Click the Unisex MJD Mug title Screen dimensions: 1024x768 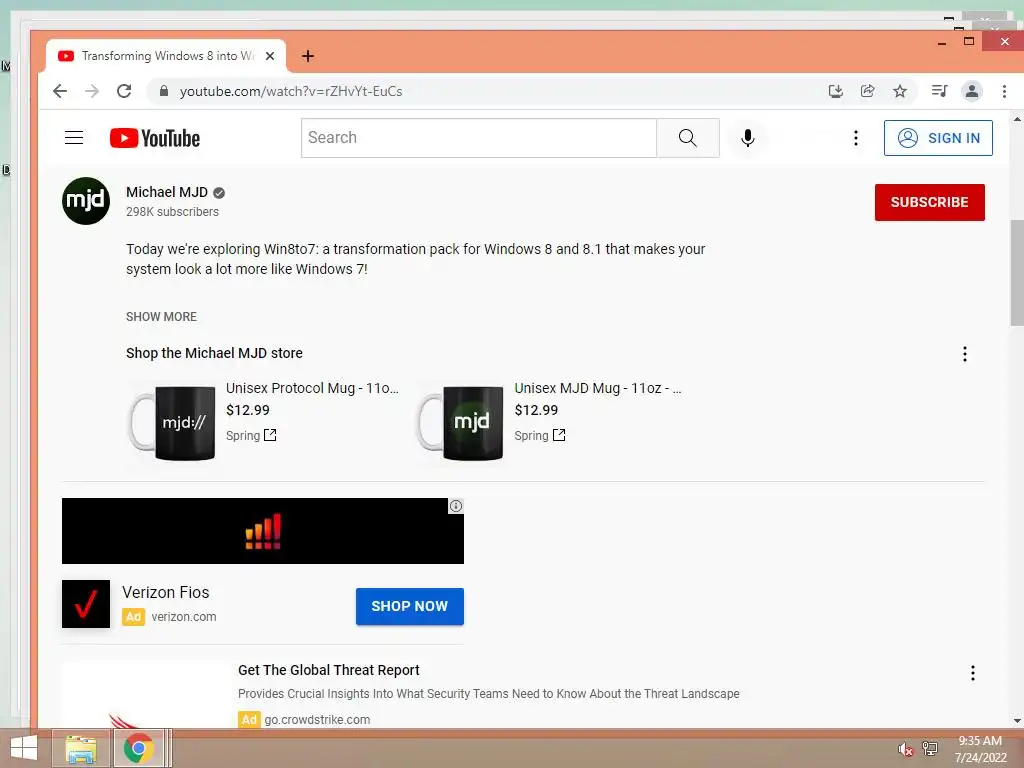(x=598, y=388)
